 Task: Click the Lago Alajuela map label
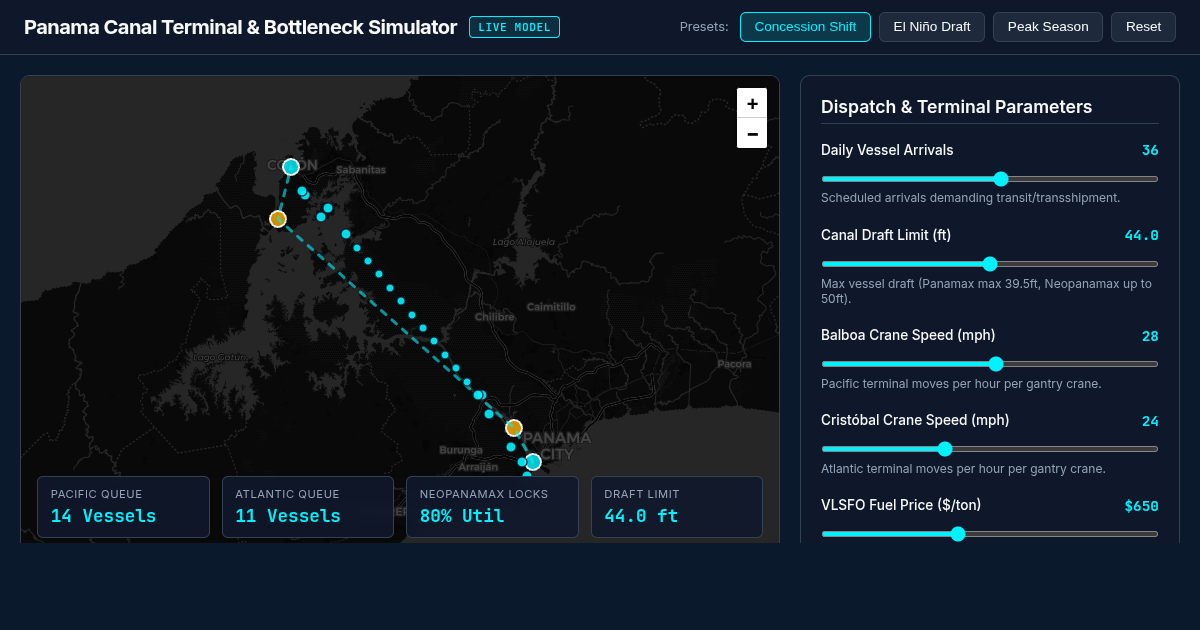[524, 242]
